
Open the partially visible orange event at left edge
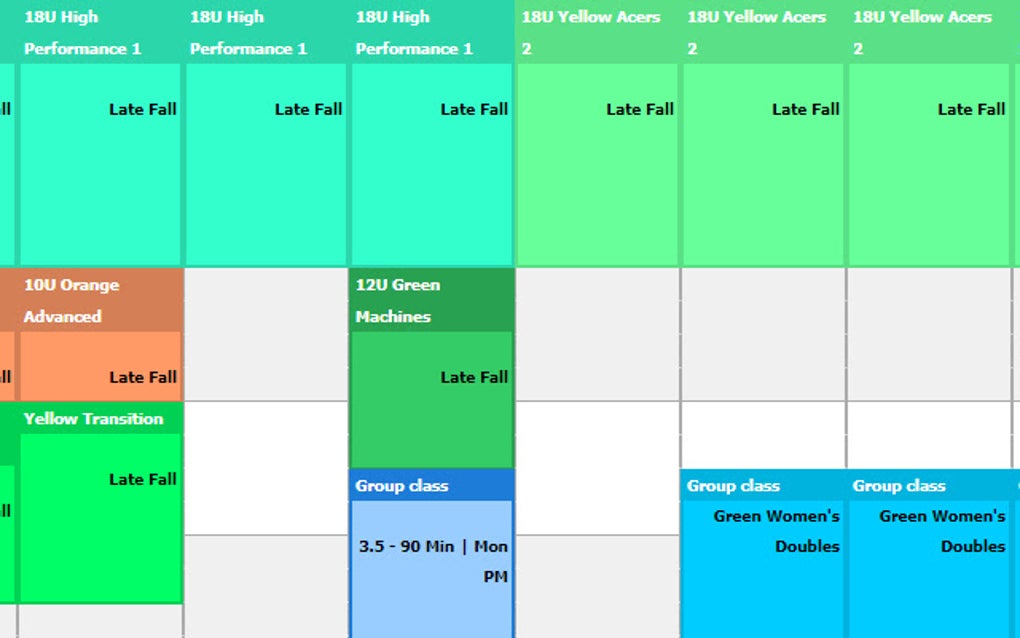click(x=6, y=365)
